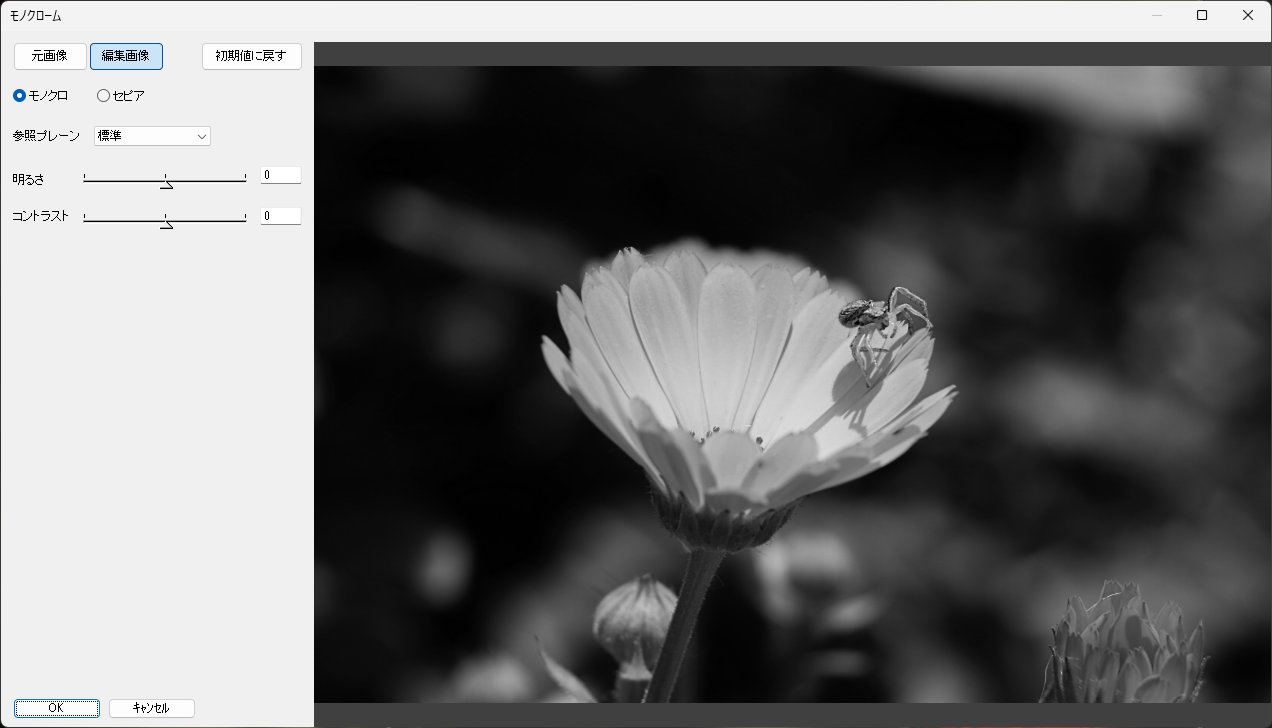Close the モノクローム dialog window
Screen dimensions: 1272x728
(1248, 15)
